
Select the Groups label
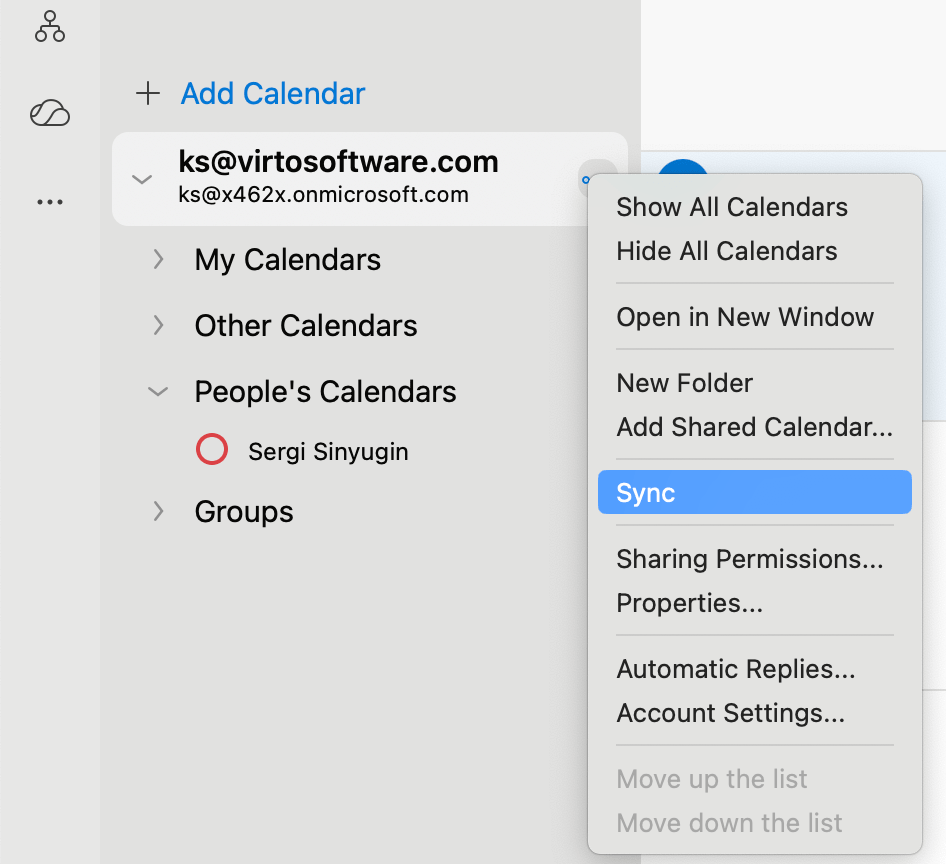(244, 512)
